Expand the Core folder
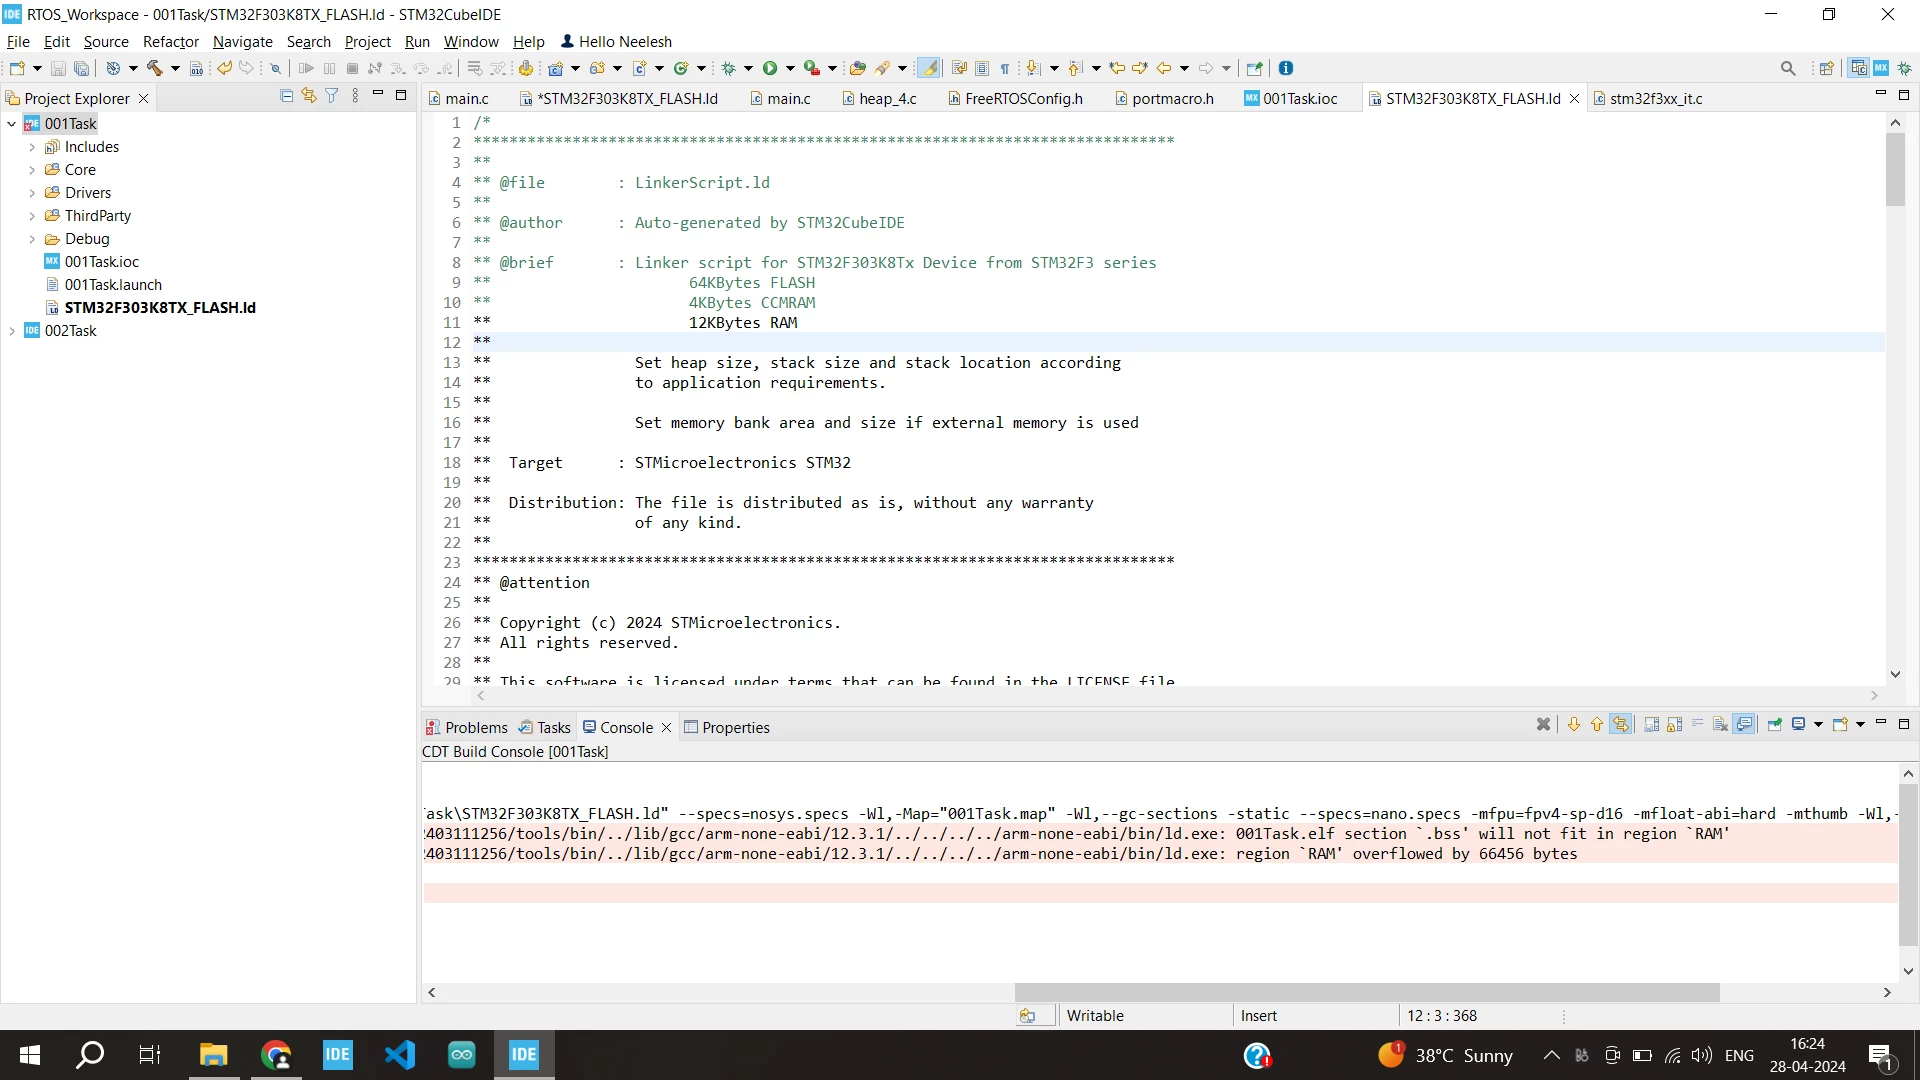The height and width of the screenshot is (1080, 1920). (x=32, y=170)
